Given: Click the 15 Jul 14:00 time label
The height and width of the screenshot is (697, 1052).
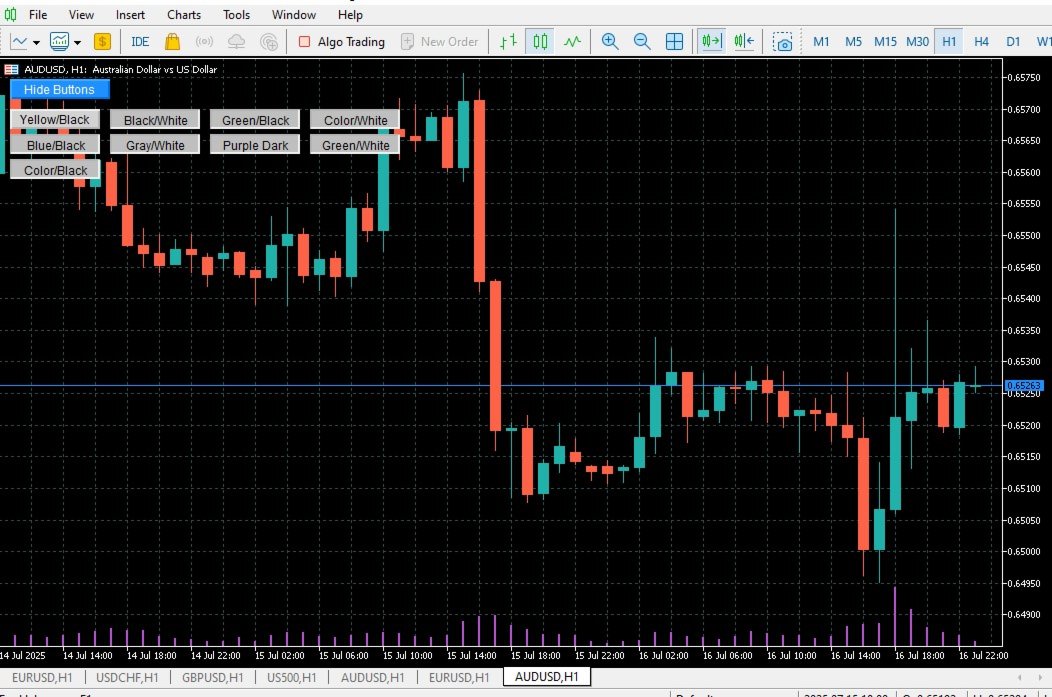Looking at the screenshot, I should click(471, 655).
